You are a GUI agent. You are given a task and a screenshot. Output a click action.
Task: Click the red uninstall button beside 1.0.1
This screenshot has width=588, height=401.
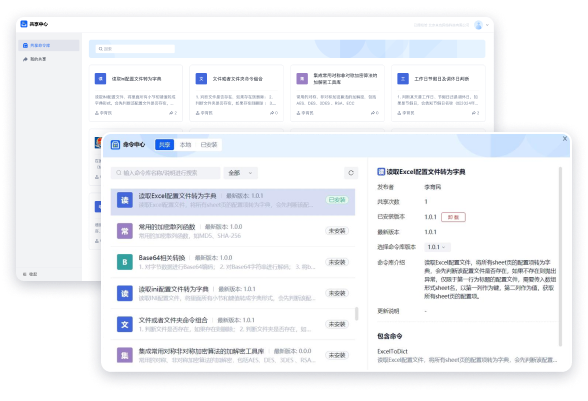(x=453, y=217)
